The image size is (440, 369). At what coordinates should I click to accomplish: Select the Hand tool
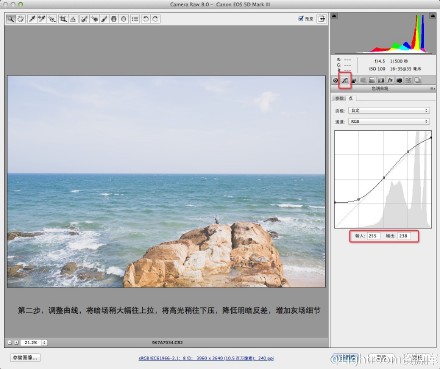(x=21, y=19)
